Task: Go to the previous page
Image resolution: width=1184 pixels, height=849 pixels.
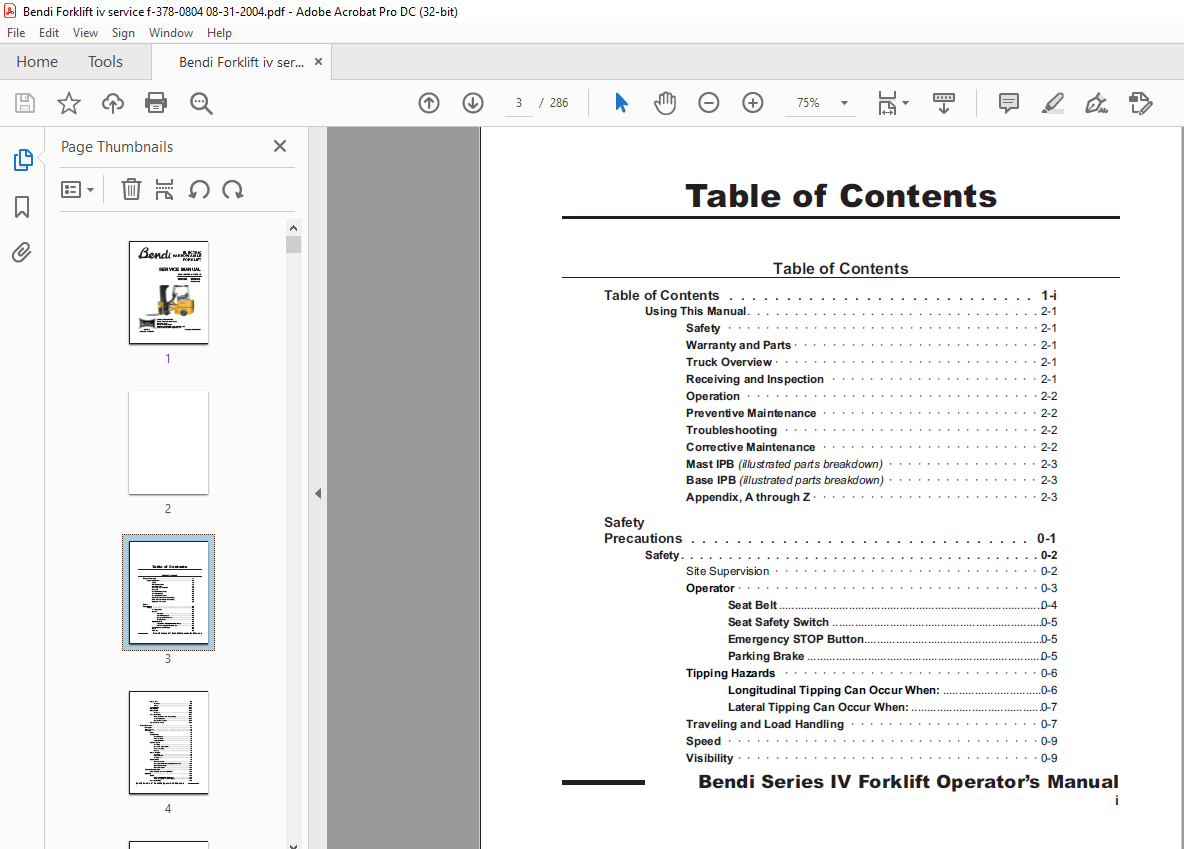Action: [429, 103]
